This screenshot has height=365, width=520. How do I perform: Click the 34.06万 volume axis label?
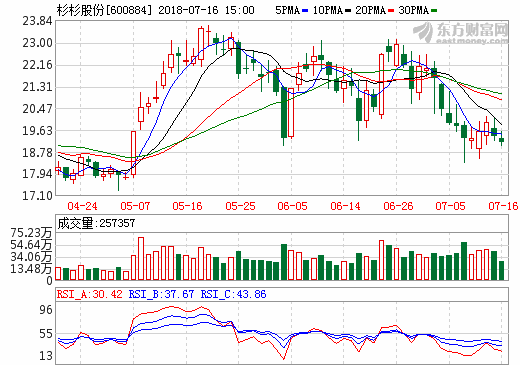[31, 257]
